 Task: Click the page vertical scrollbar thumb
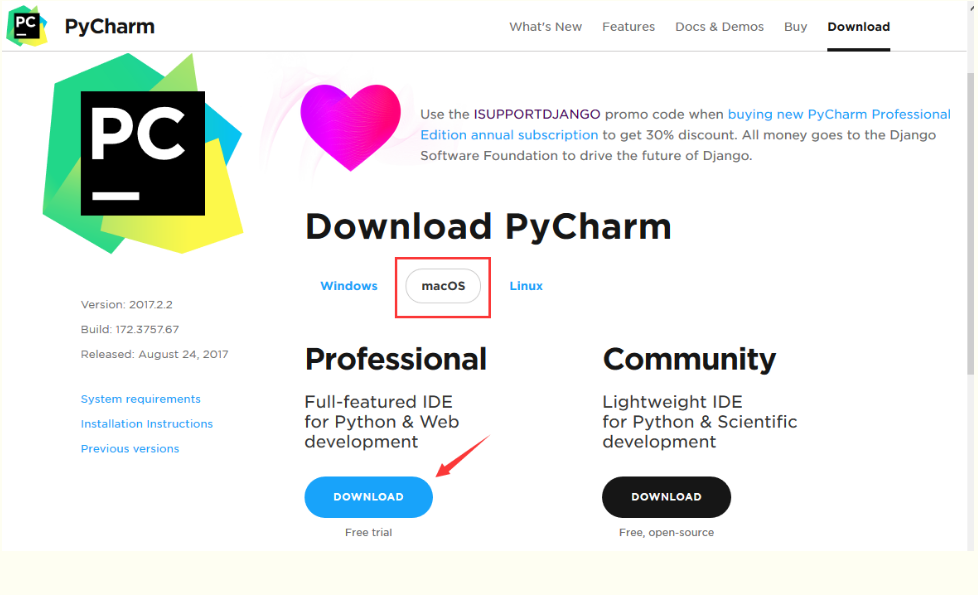click(970, 223)
